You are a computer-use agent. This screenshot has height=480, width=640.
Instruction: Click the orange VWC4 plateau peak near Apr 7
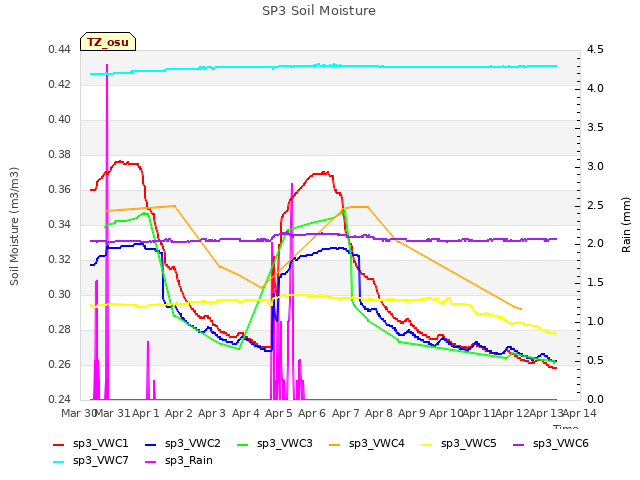point(358,207)
